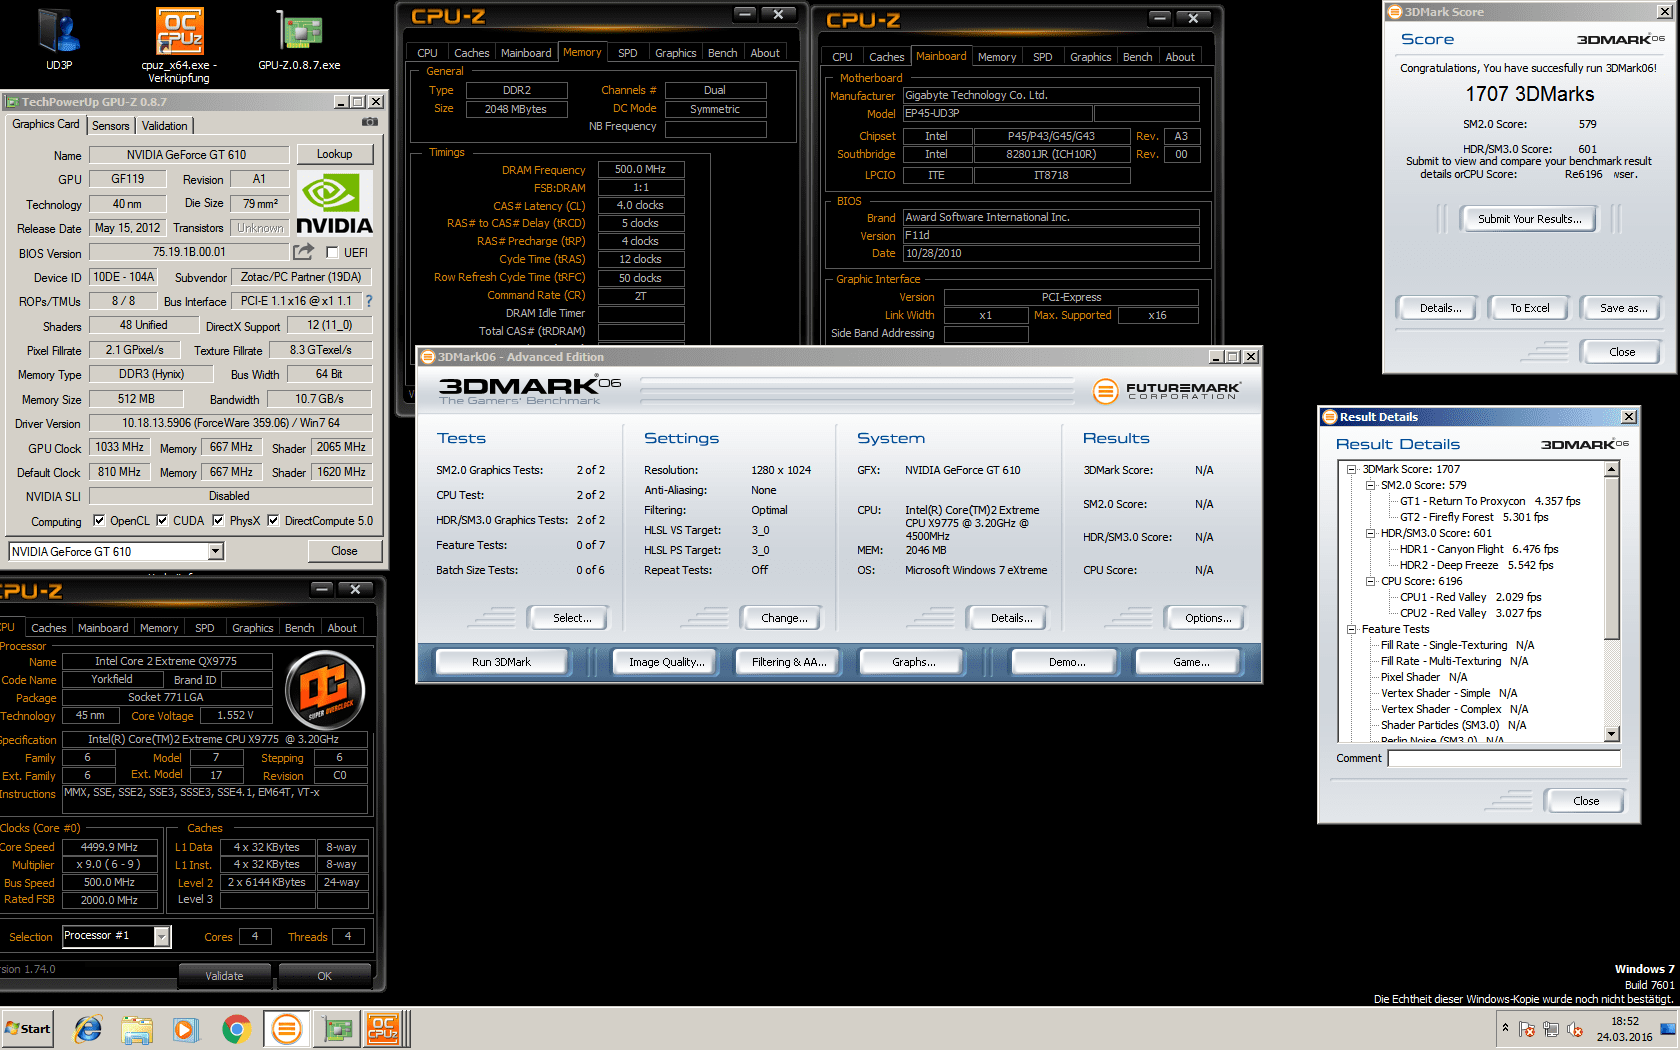Click Save as button in 3DMark Score

[x=1623, y=308]
